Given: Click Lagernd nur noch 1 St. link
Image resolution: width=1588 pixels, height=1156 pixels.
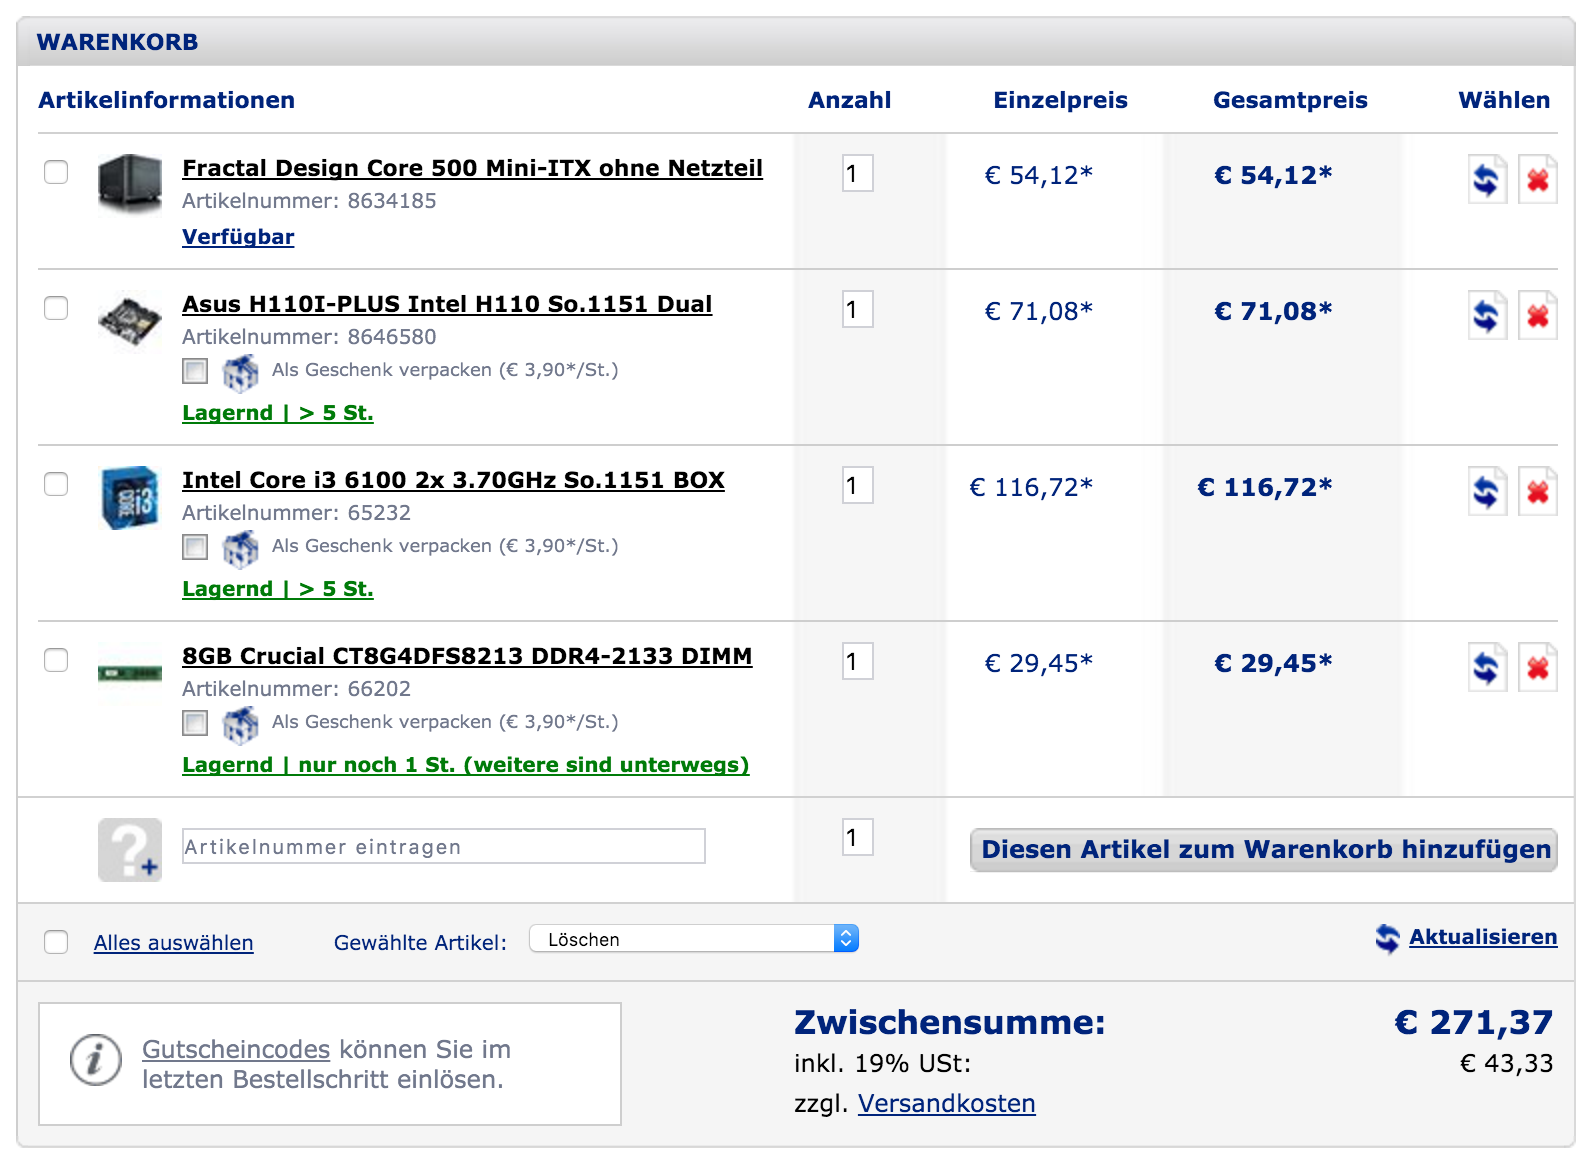Looking at the screenshot, I should pyautogui.click(x=466, y=765).
